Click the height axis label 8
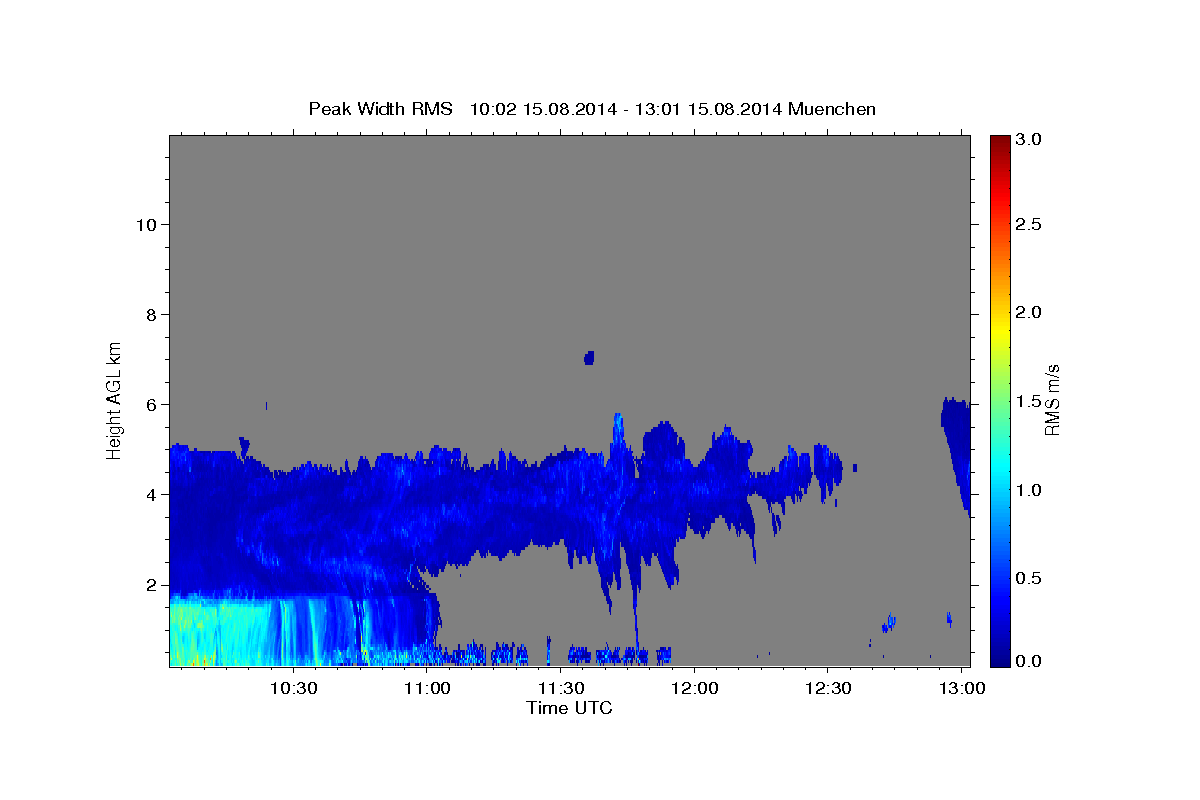Screen dimensions: 1200x800 (153, 315)
